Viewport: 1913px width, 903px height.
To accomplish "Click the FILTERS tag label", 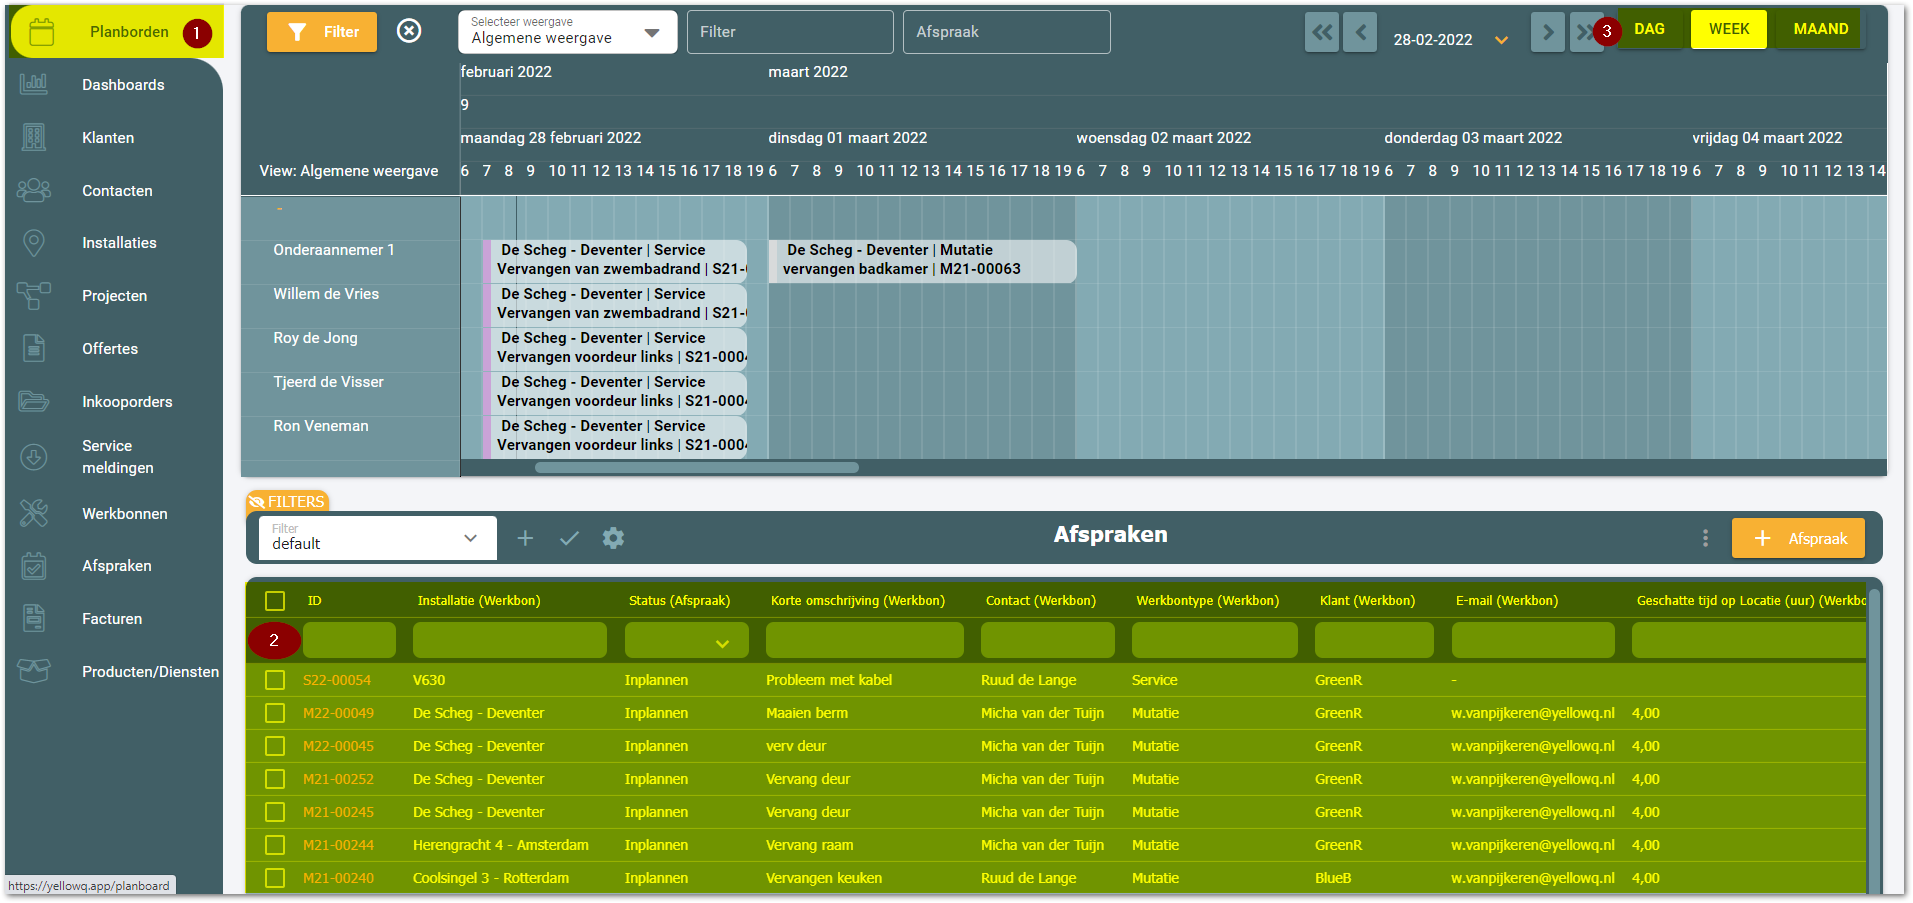I will pyautogui.click(x=287, y=501).
